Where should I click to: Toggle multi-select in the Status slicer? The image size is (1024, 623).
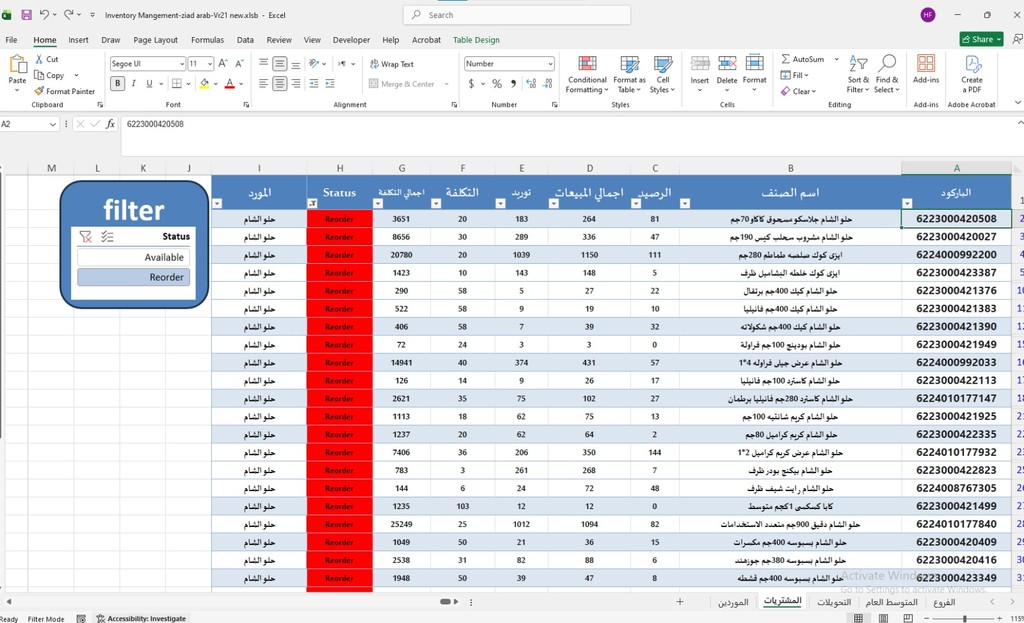(107, 236)
